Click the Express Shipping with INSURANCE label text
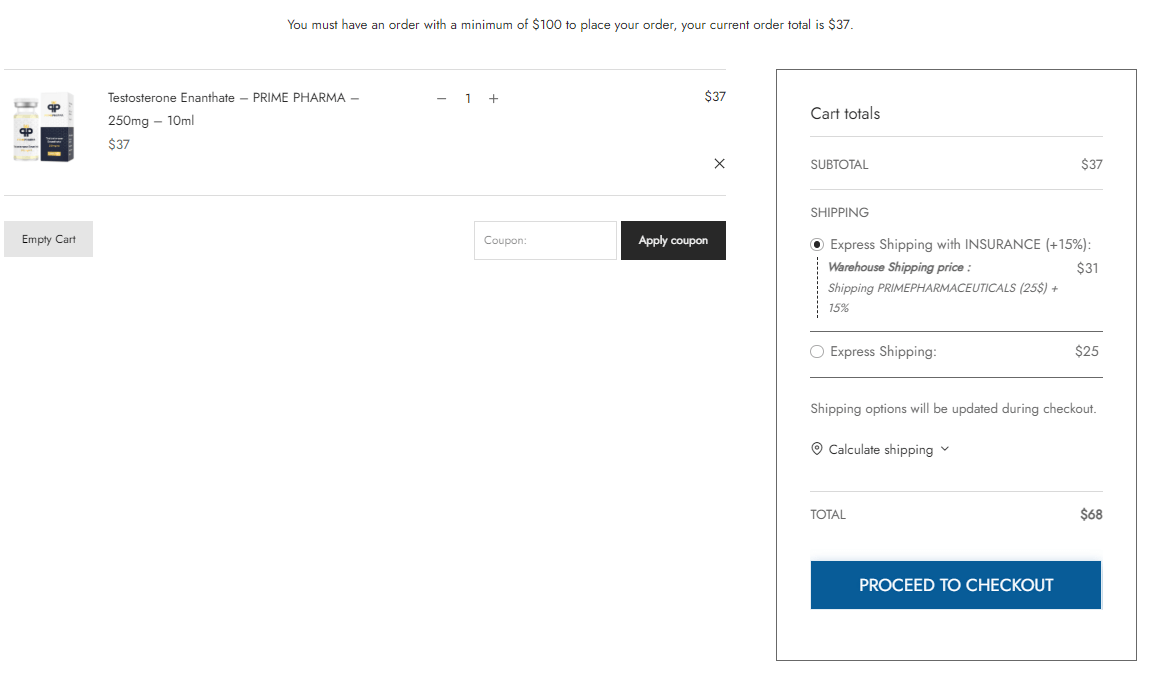The width and height of the screenshot is (1149, 673). pos(961,245)
